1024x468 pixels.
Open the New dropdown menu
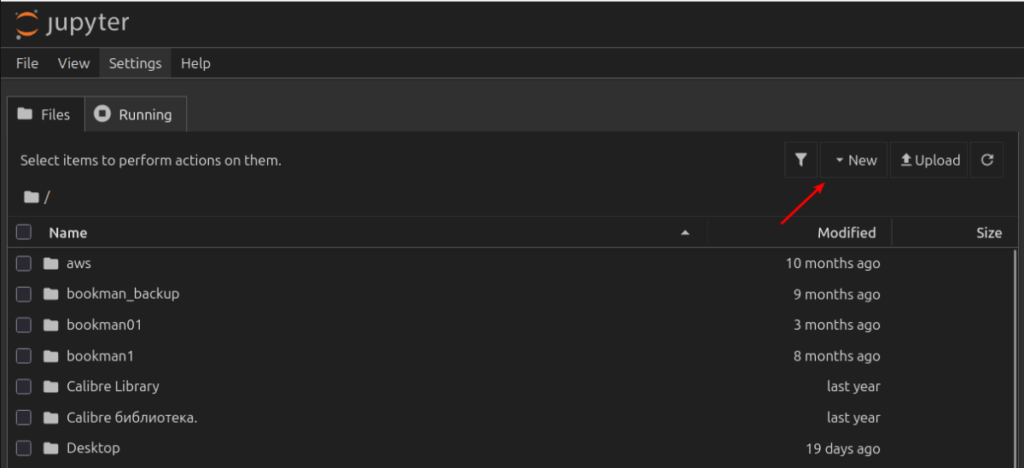(x=855, y=160)
